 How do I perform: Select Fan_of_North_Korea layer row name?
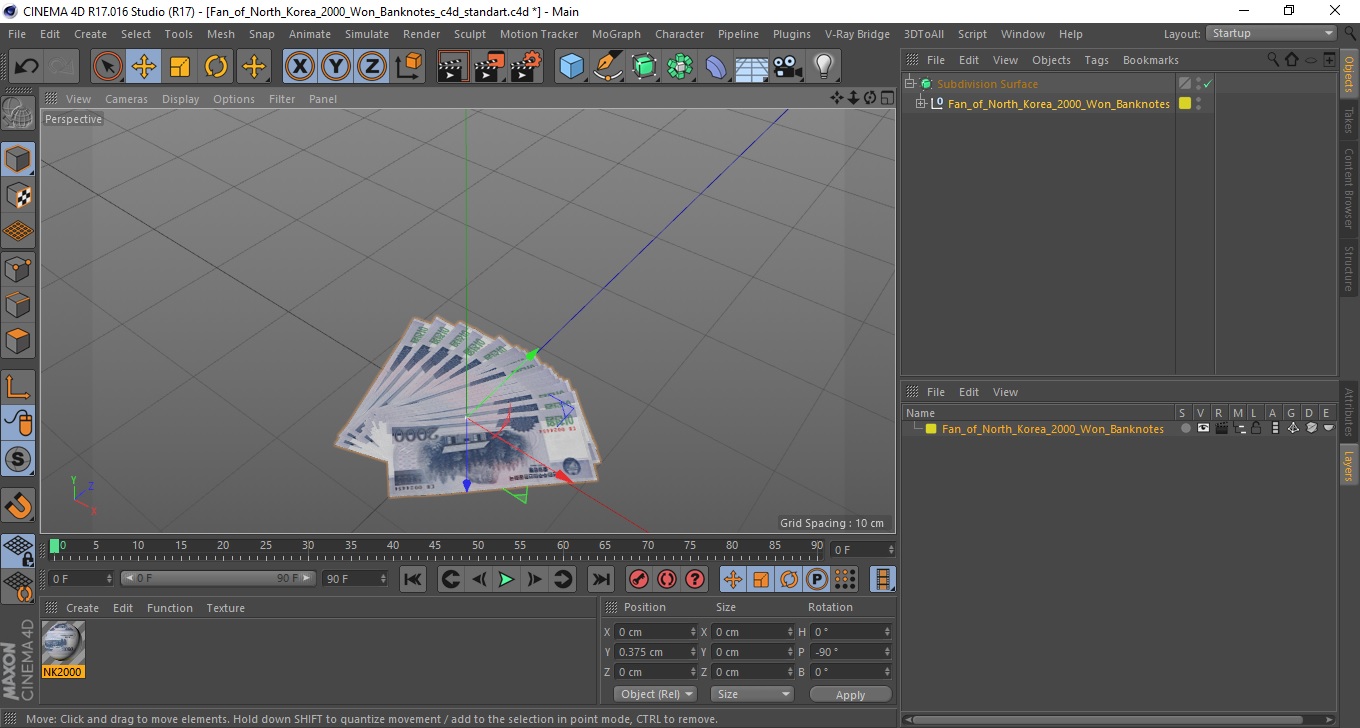(x=1052, y=429)
